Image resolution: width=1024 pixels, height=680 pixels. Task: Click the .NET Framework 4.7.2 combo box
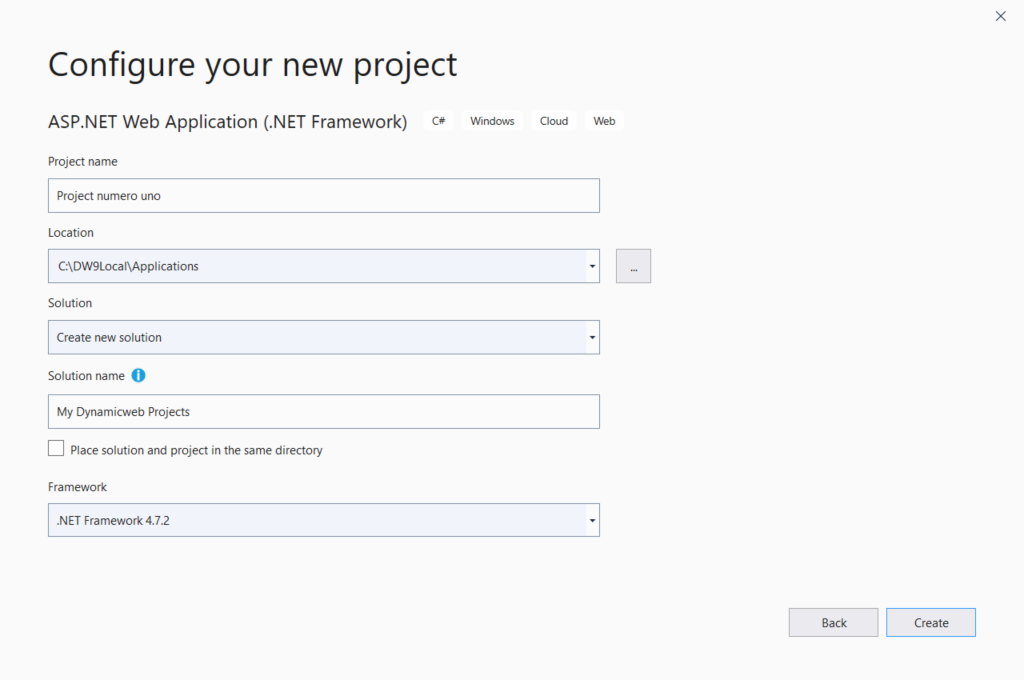point(315,520)
